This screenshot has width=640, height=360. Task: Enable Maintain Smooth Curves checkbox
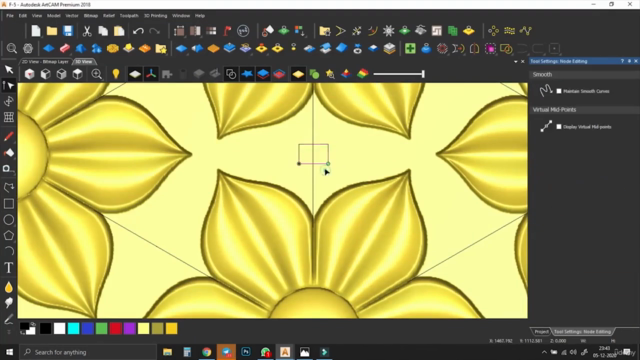click(559, 91)
